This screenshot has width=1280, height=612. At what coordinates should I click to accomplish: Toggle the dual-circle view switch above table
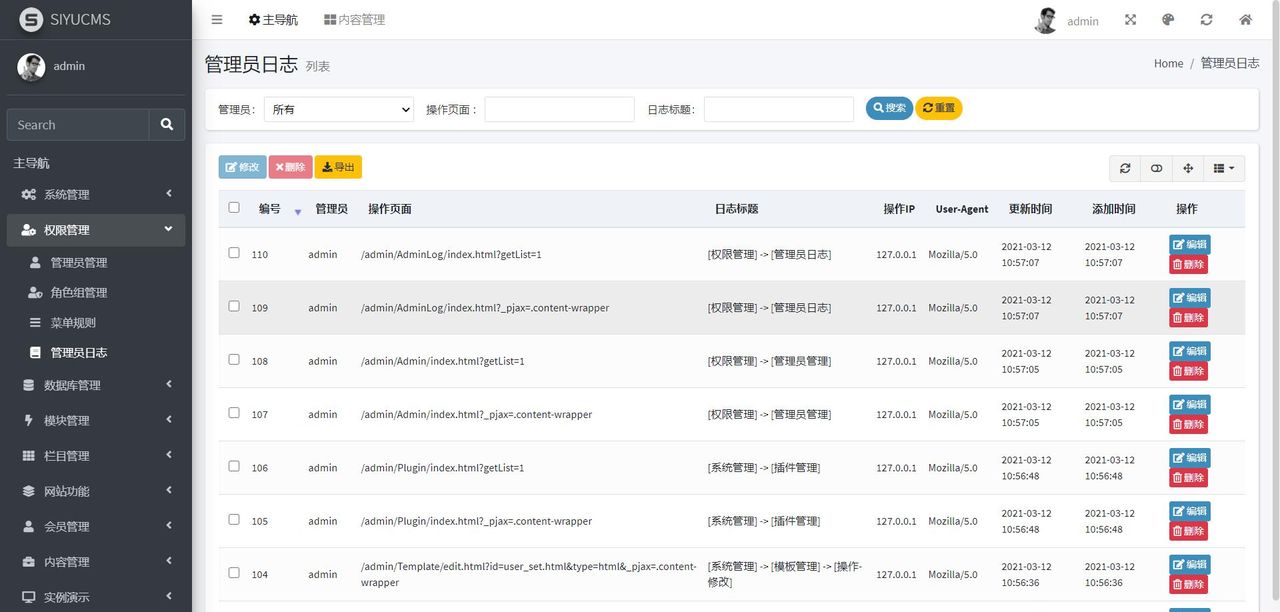tap(1156, 168)
